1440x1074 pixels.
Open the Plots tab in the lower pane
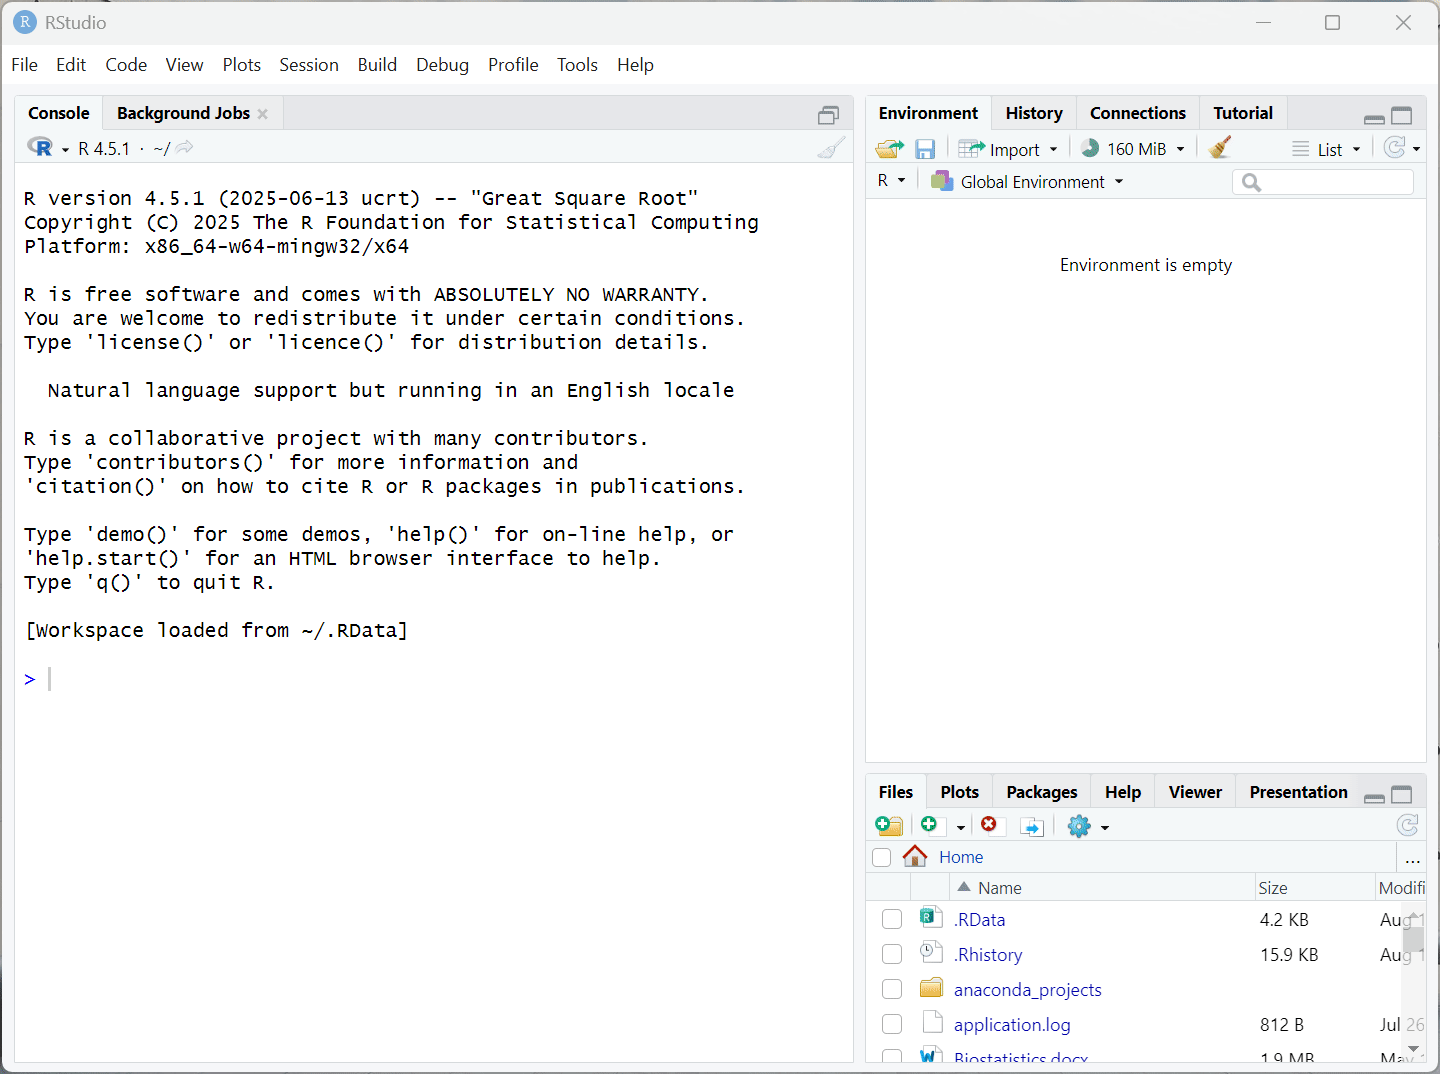[x=960, y=792]
